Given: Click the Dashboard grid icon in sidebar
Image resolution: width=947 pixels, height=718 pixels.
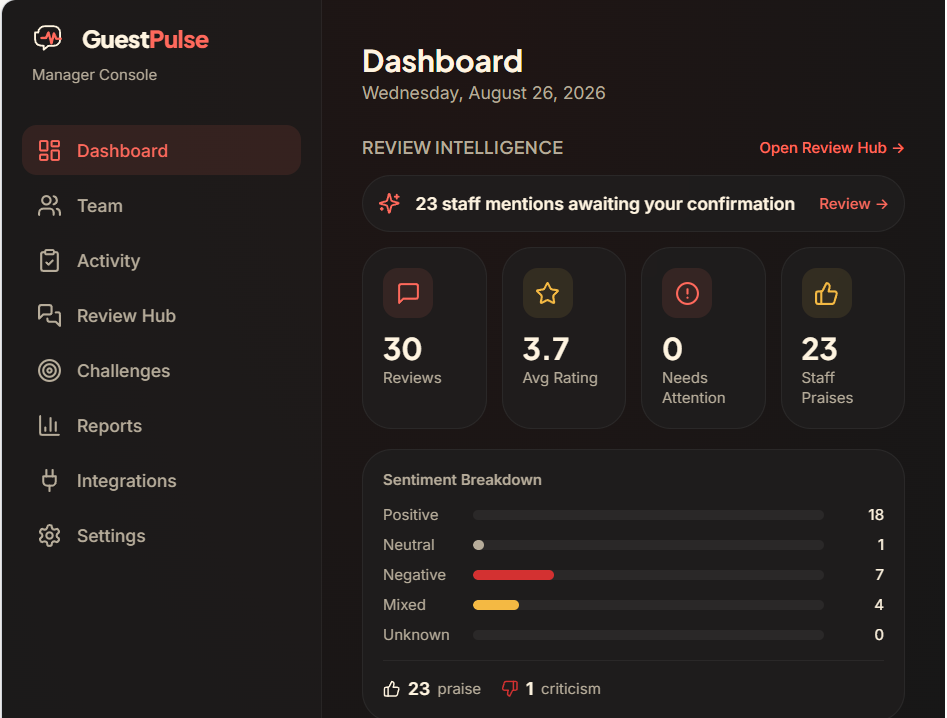Looking at the screenshot, I should pos(50,150).
